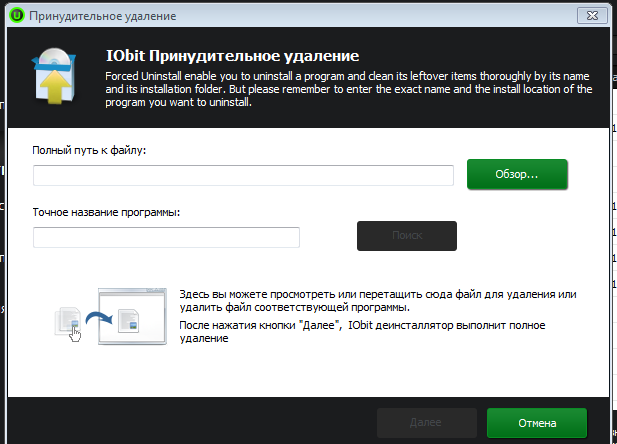Click the Принудительное удаление window title text

click(103, 16)
